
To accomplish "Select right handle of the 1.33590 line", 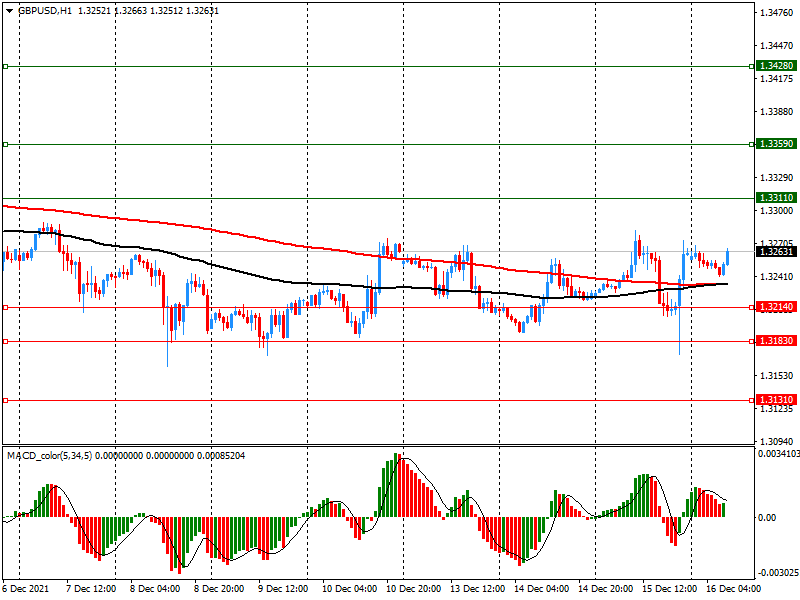I will 752,145.
